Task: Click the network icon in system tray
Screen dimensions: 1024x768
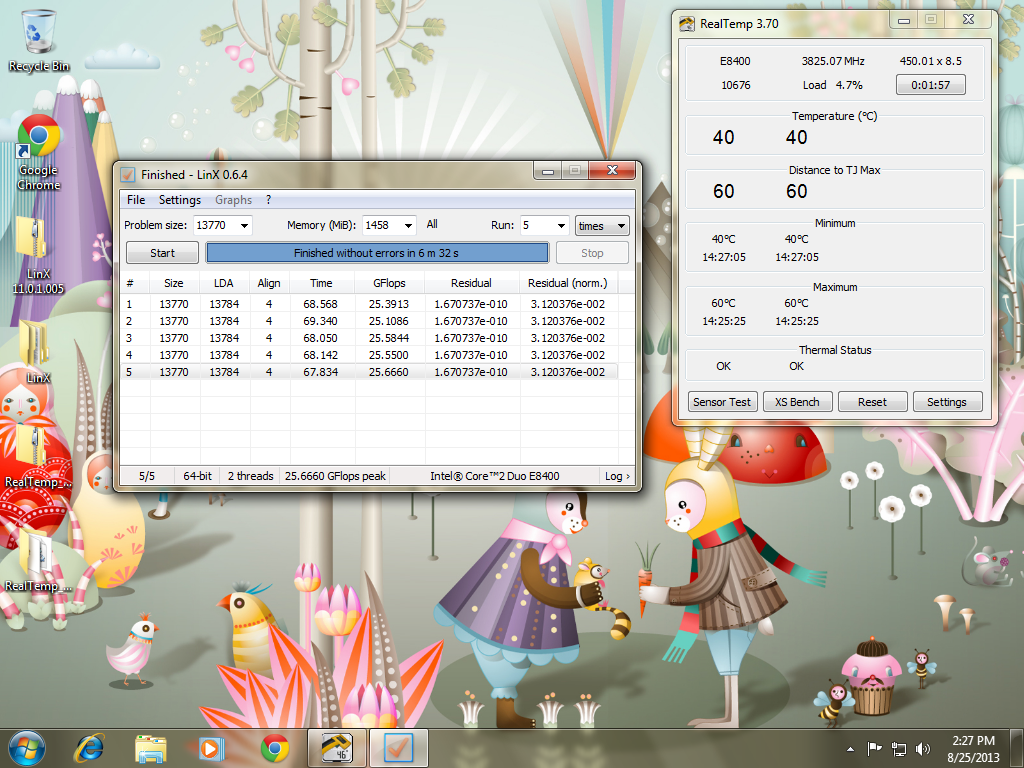Action: [x=899, y=749]
